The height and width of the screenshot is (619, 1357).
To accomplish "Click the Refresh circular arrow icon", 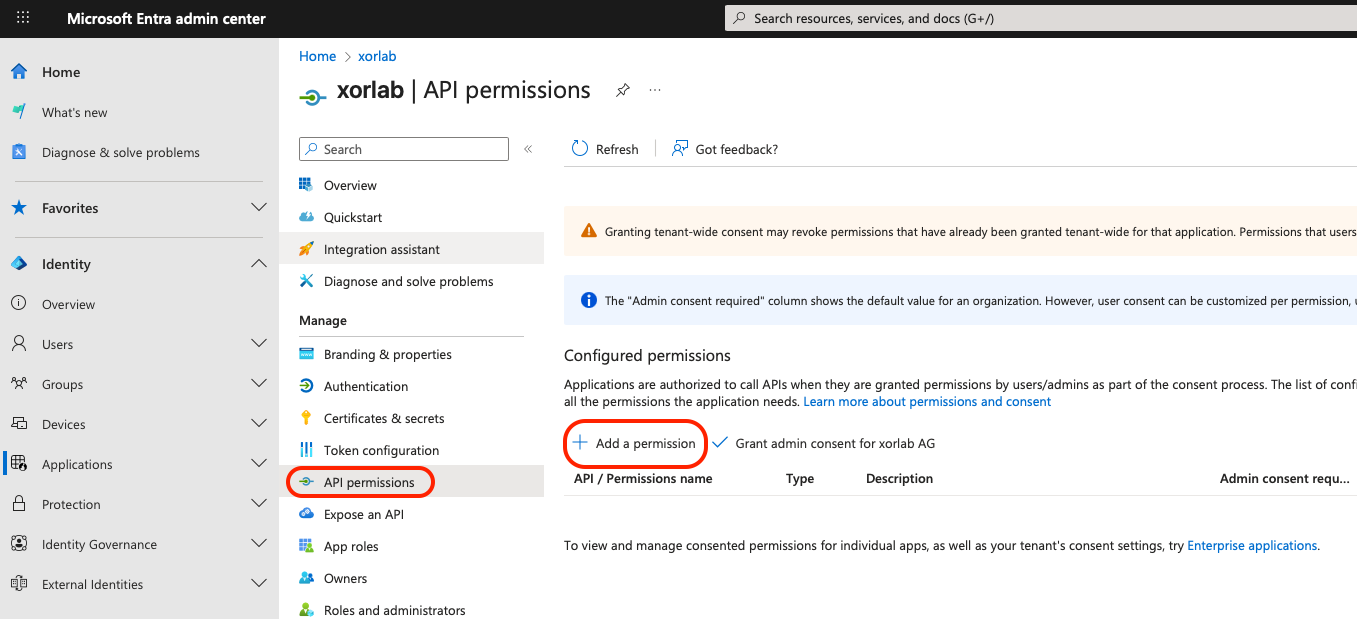I will pos(580,149).
